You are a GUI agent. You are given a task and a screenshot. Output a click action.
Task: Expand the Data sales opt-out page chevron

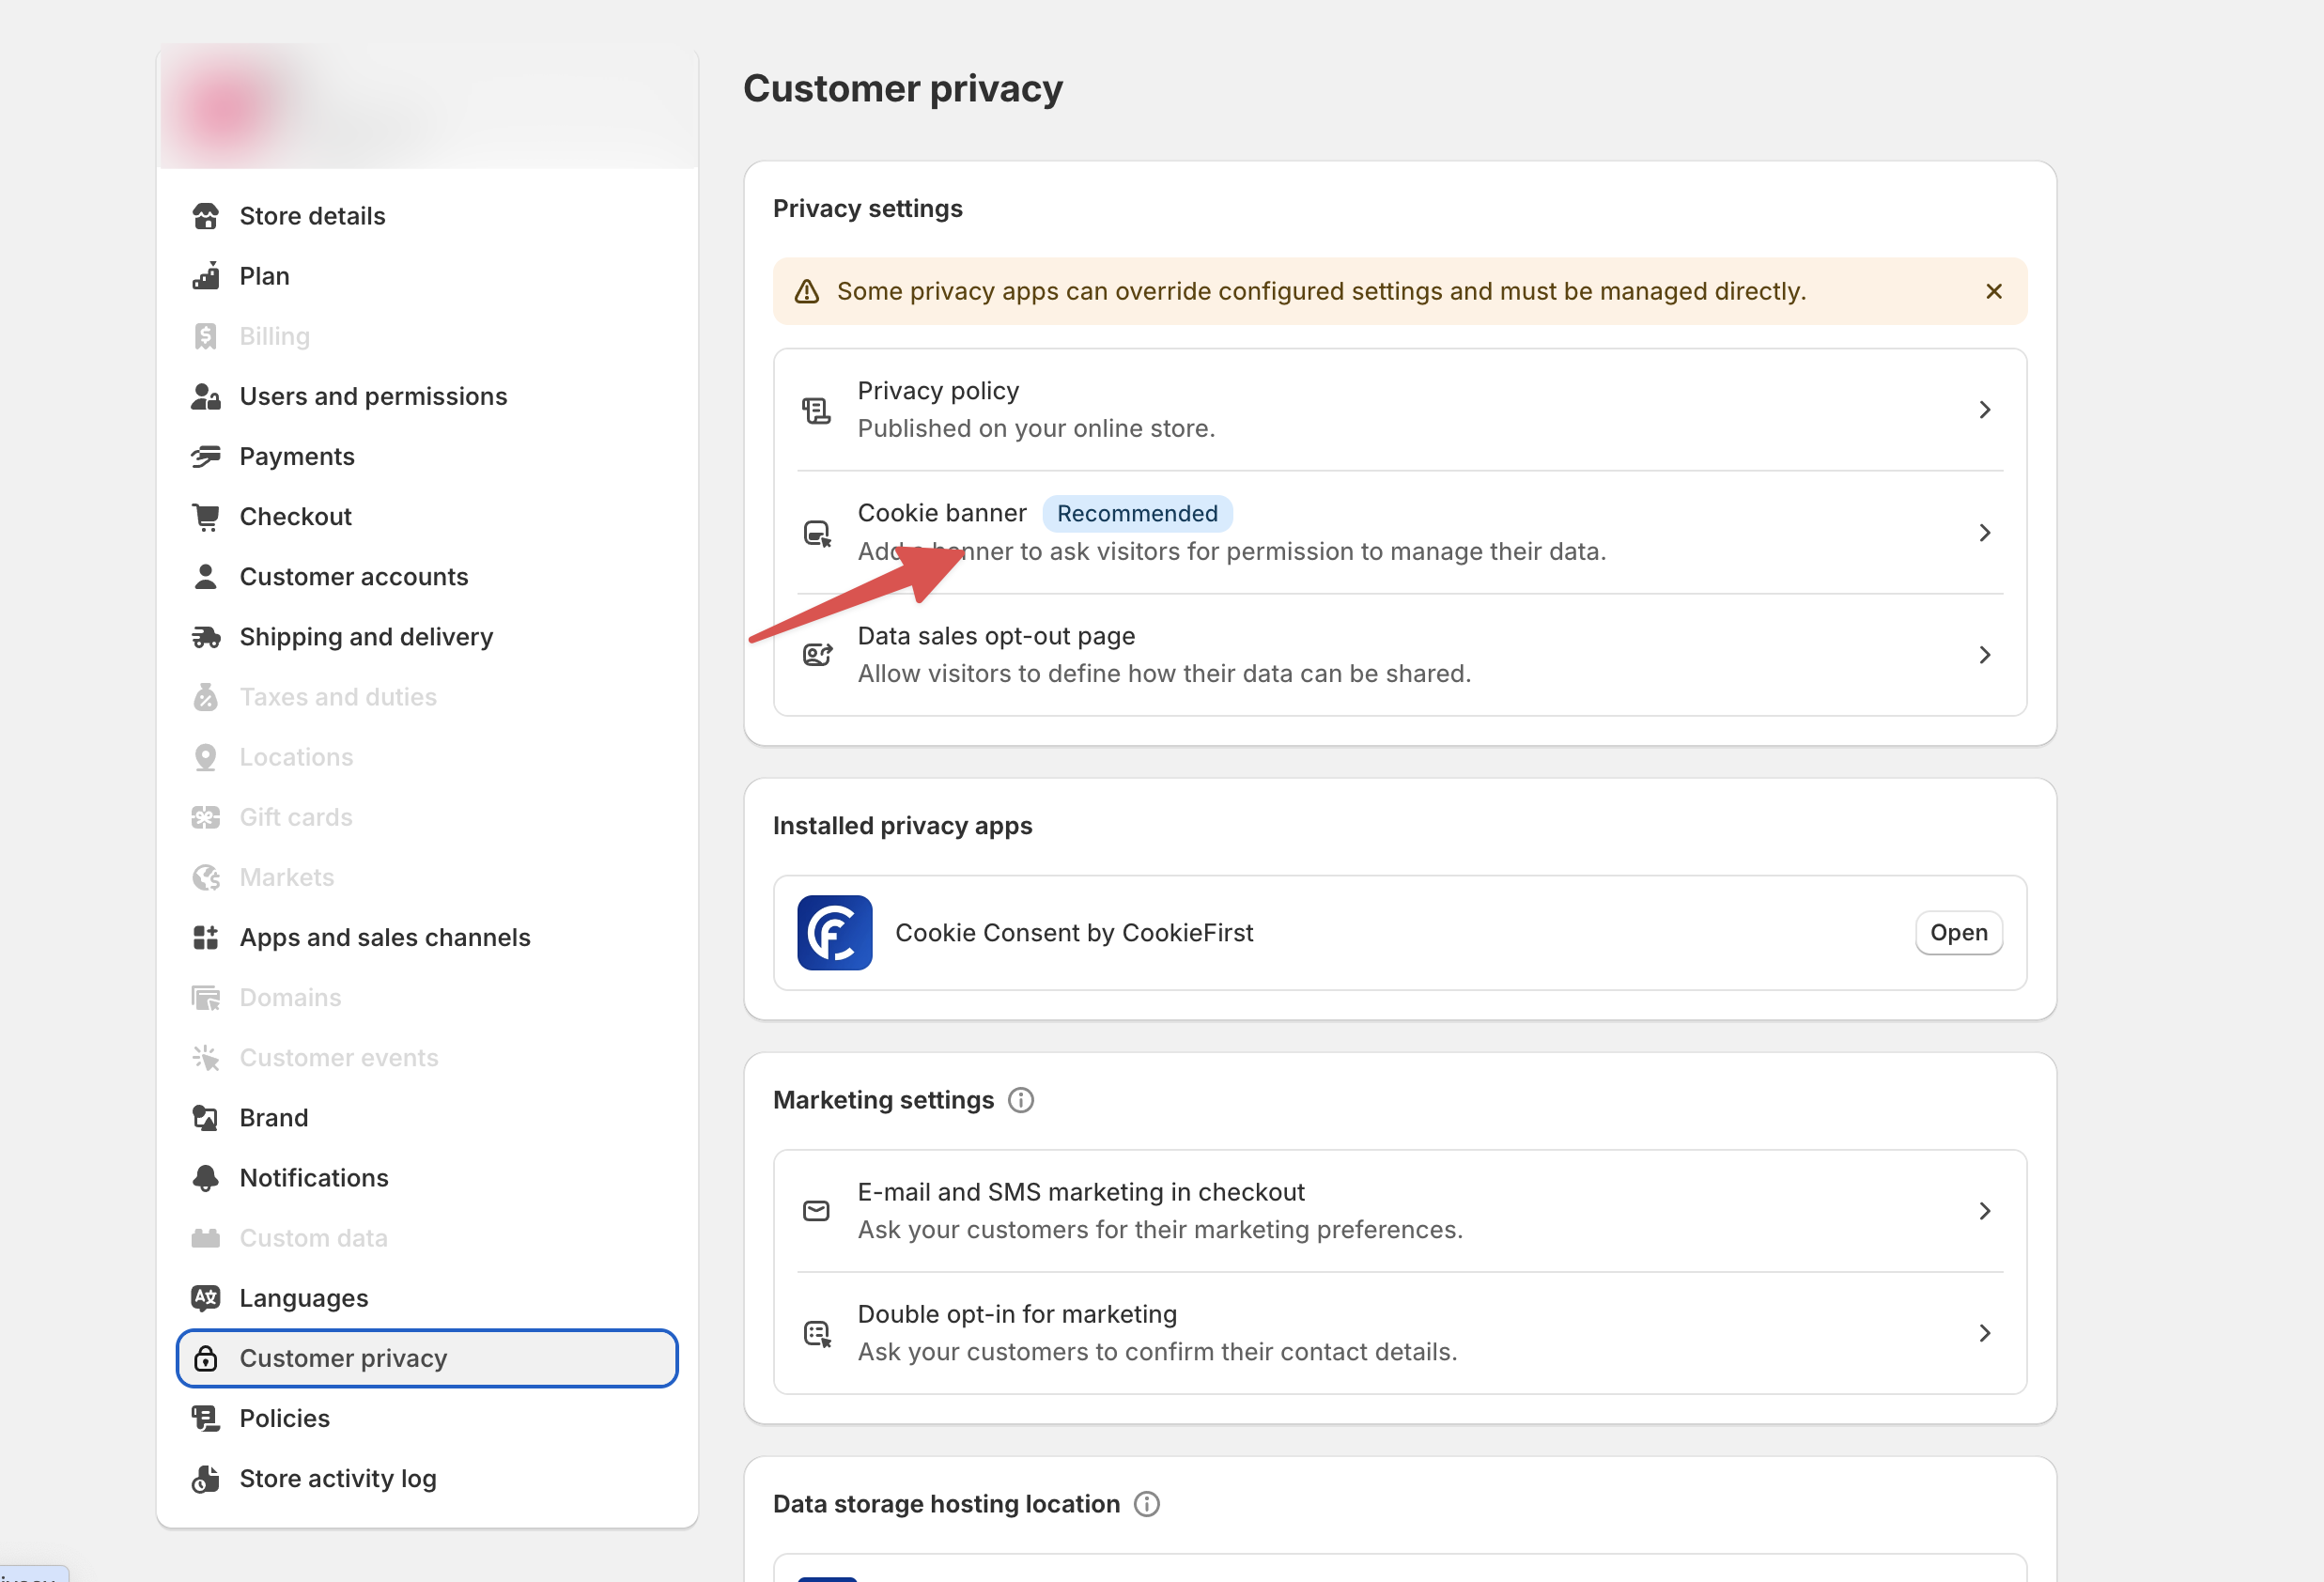(x=1985, y=654)
